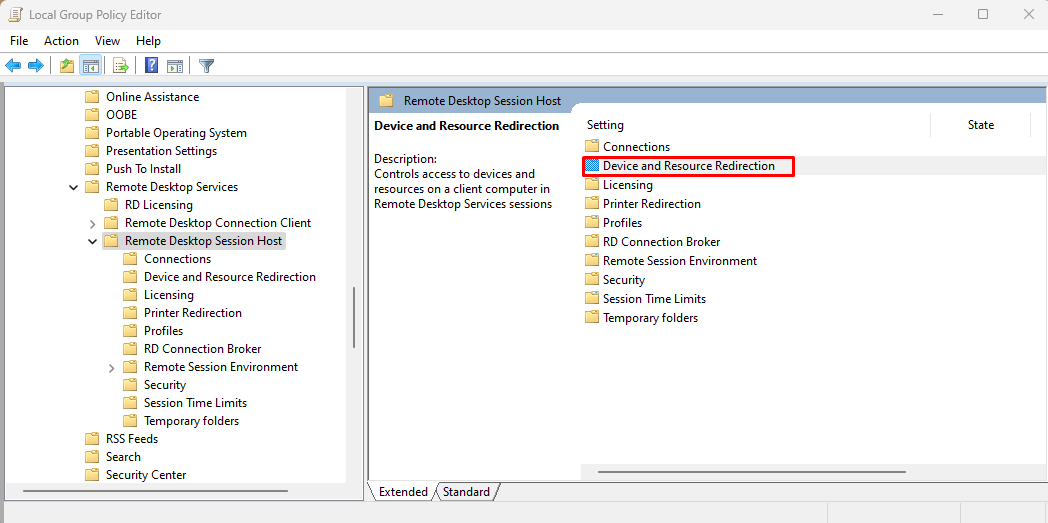
Task: Click folder icon beside RSS Feeds
Action: (92, 439)
